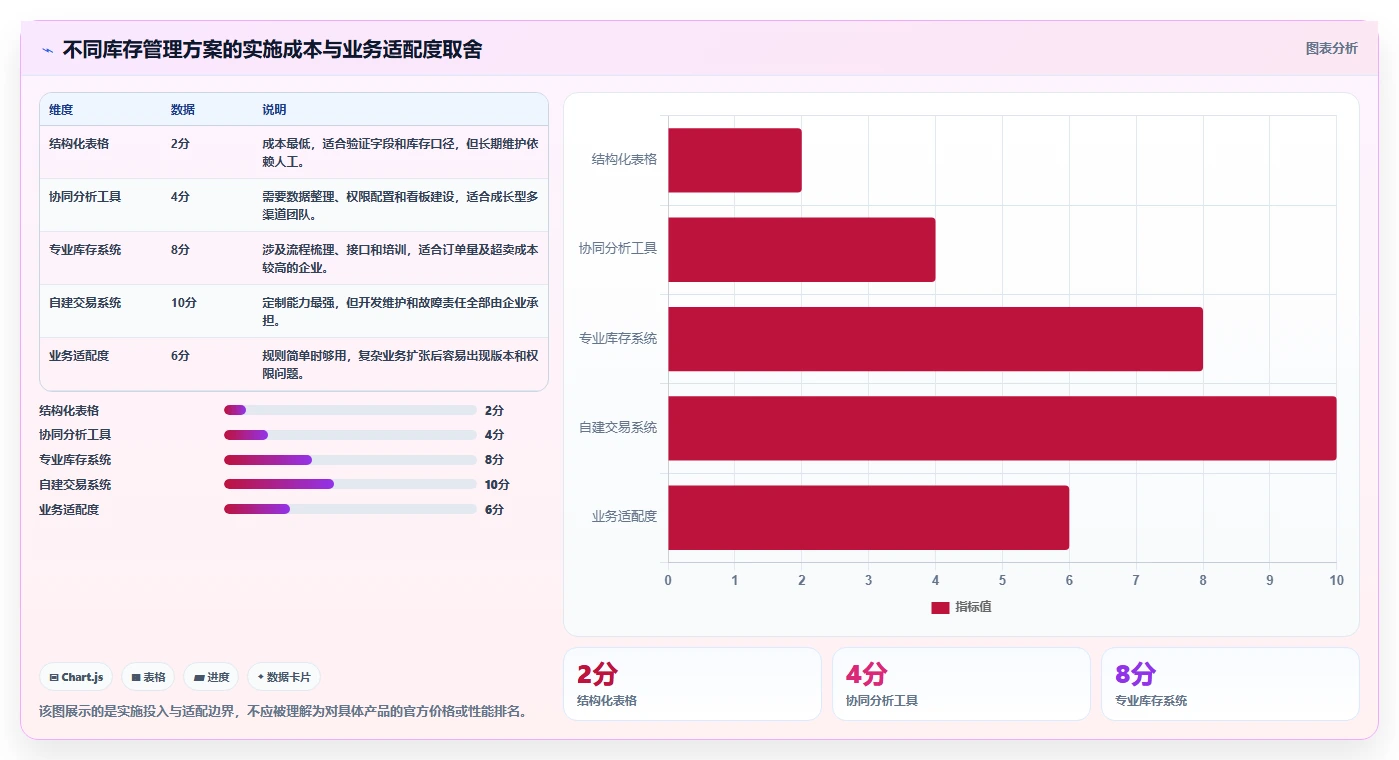Click the footnote starting 该图展示的是
The height and width of the screenshot is (760, 1399).
(283, 712)
